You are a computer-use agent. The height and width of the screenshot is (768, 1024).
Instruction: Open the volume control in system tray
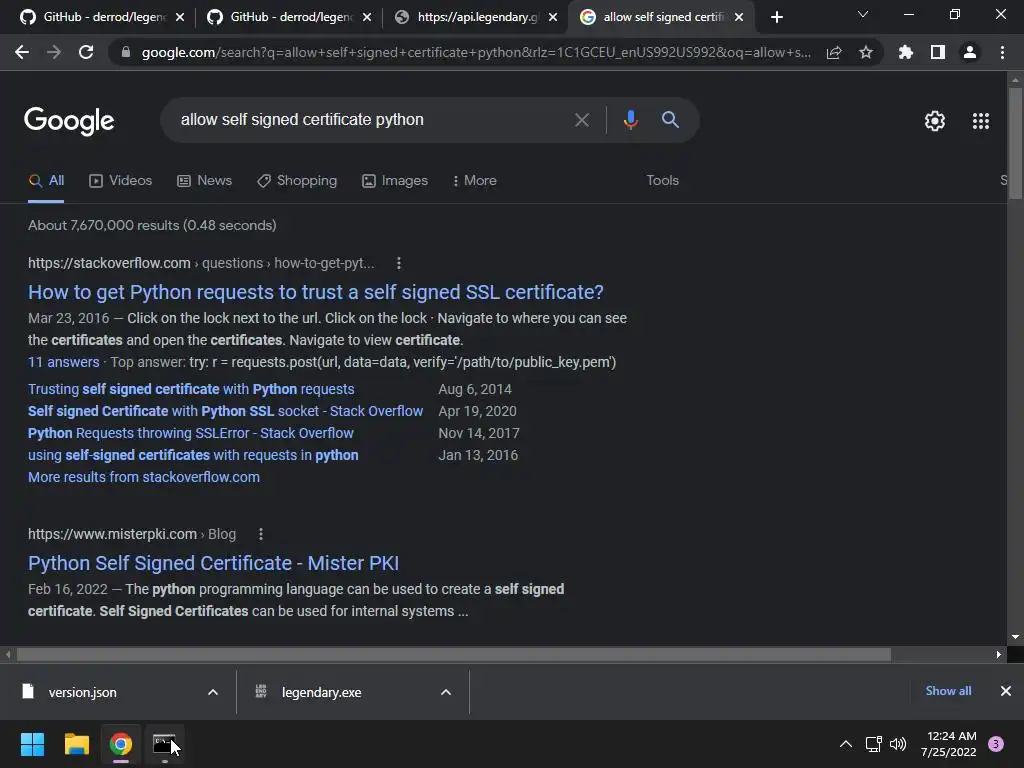pyautogui.click(x=898, y=744)
